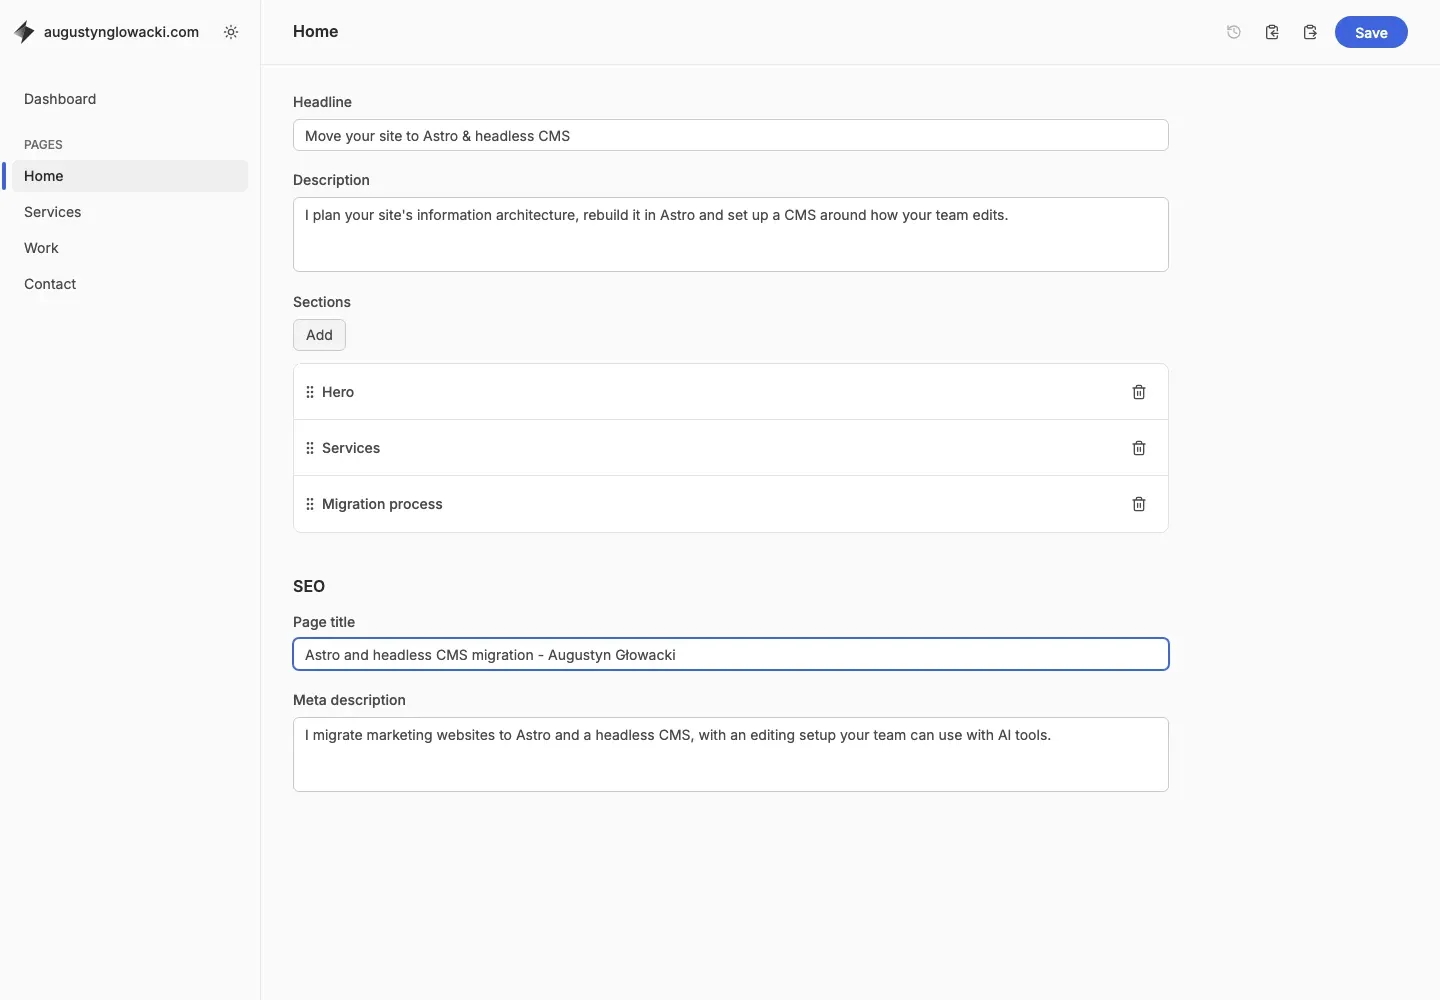The image size is (1440, 1000).
Task: Click the clipboard import (paste) icon
Action: [1272, 32]
